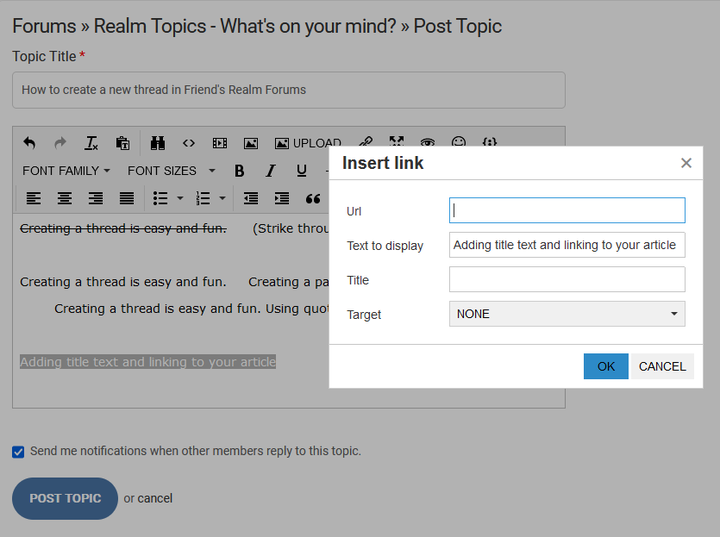Expand numbered list style arrow
This screenshot has height=537, width=720.
tap(222, 198)
